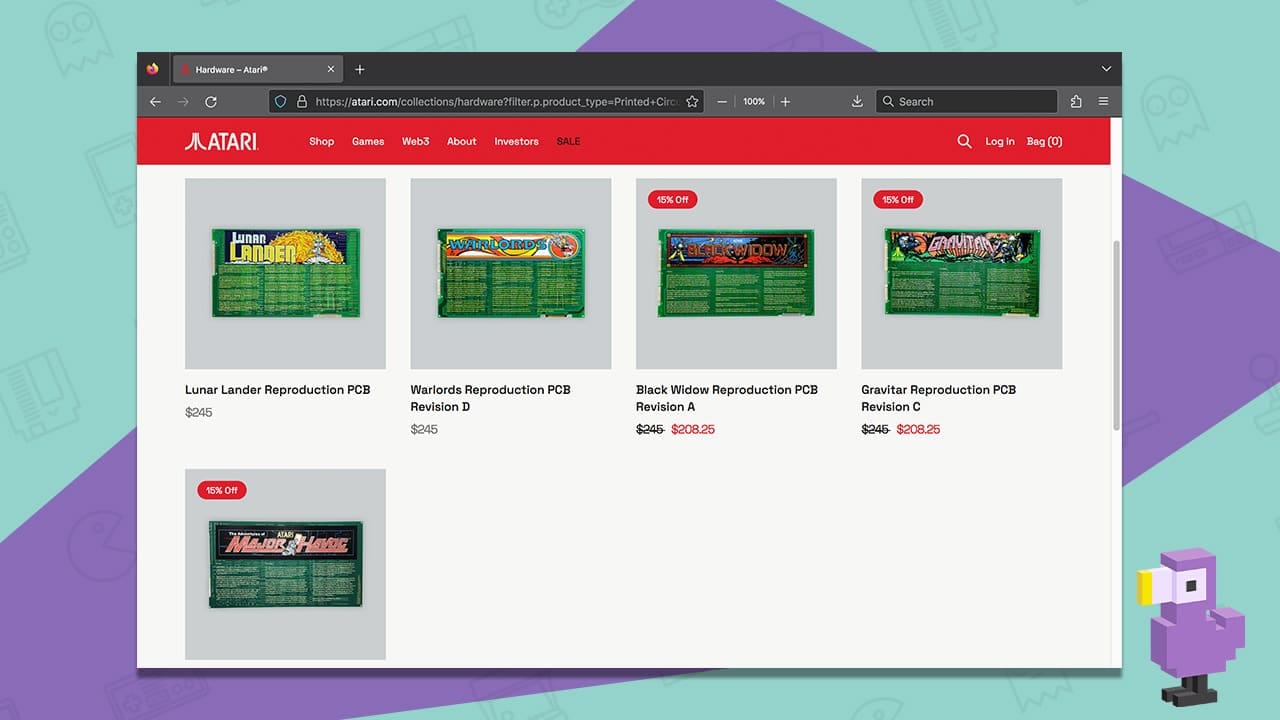Open the Investors menu item
1280x720 pixels.
point(517,141)
